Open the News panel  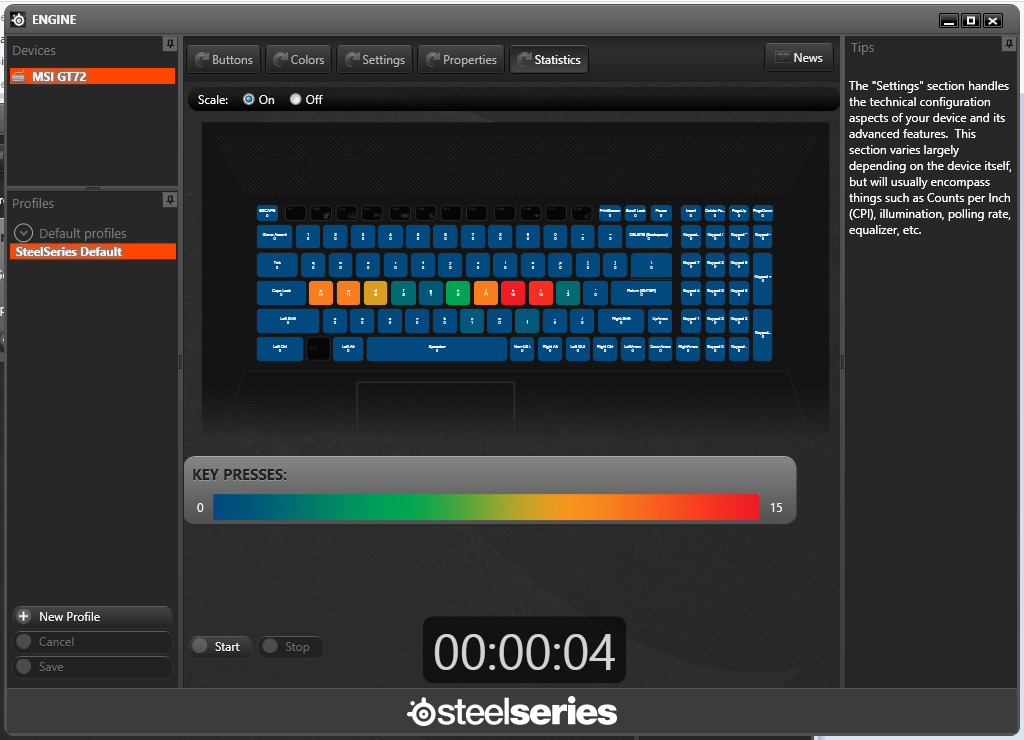click(799, 57)
